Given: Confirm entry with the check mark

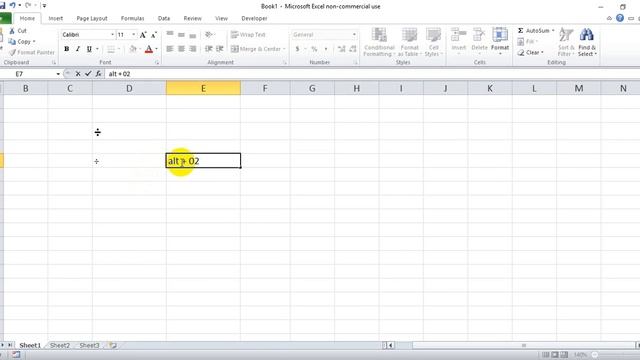Looking at the screenshot, I should click(x=88, y=74).
